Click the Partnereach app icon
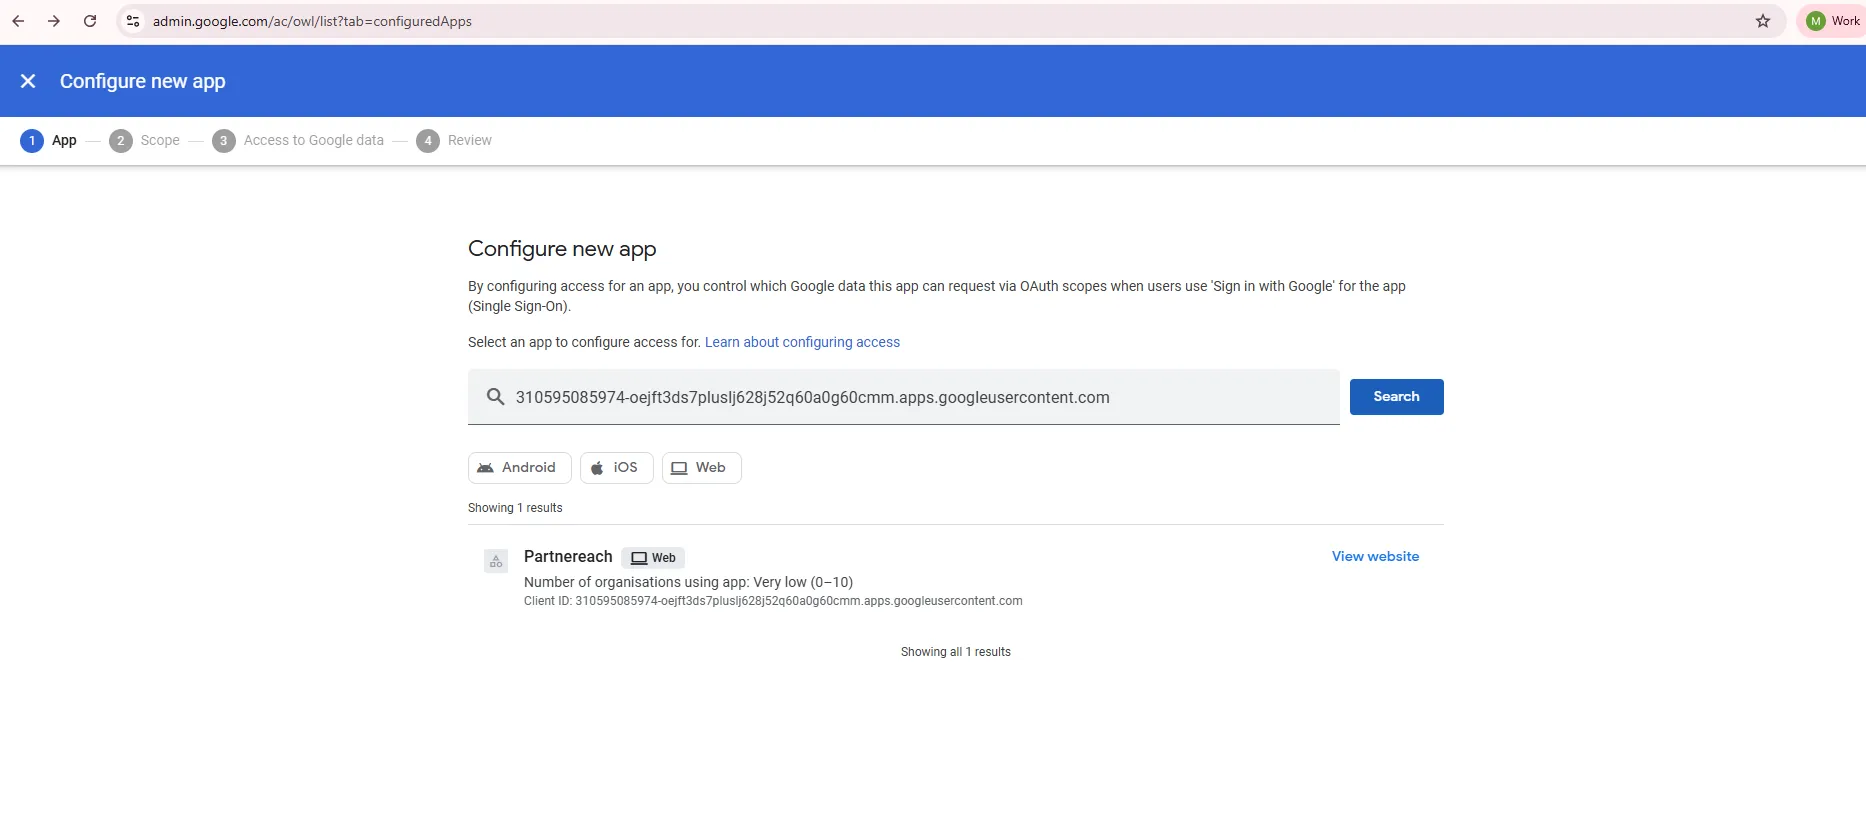This screenshot has width=1866, height=826. [x=496, y=561]
